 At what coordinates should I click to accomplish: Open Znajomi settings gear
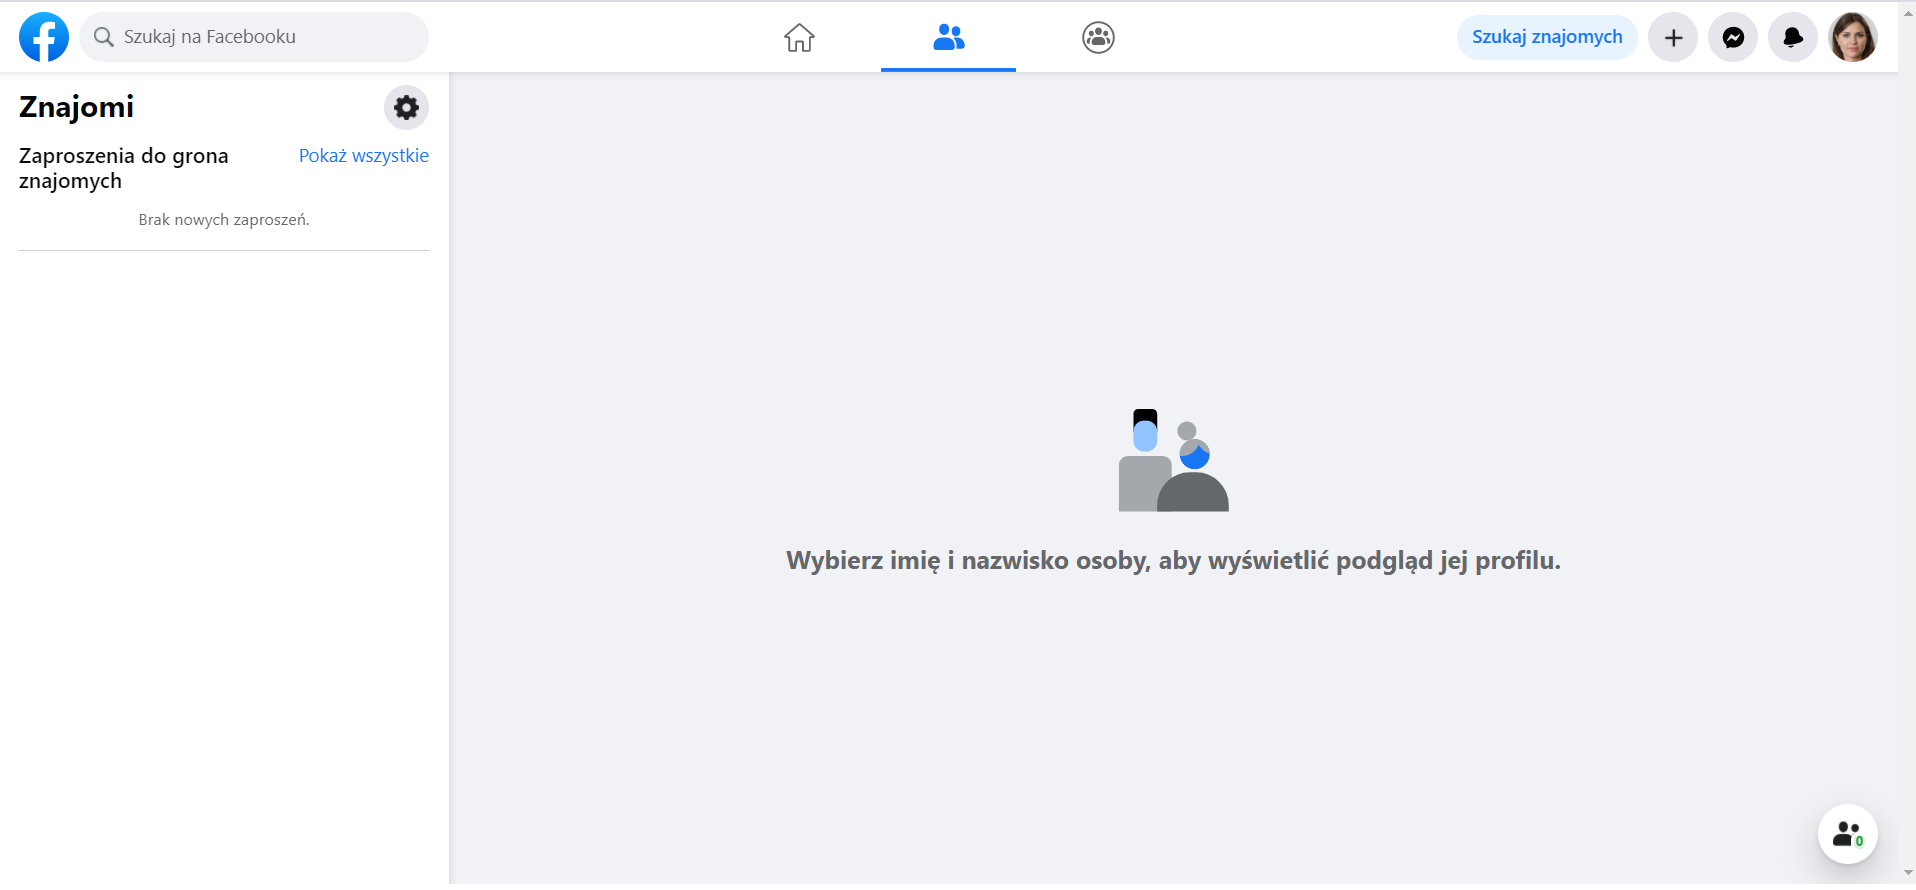[x=406, y=107]
